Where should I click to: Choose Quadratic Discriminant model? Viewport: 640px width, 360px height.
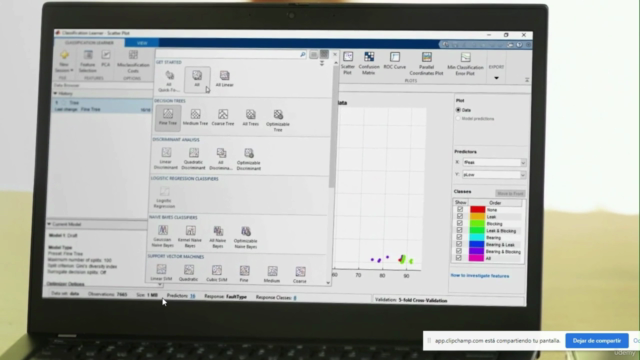click(193, 159)
